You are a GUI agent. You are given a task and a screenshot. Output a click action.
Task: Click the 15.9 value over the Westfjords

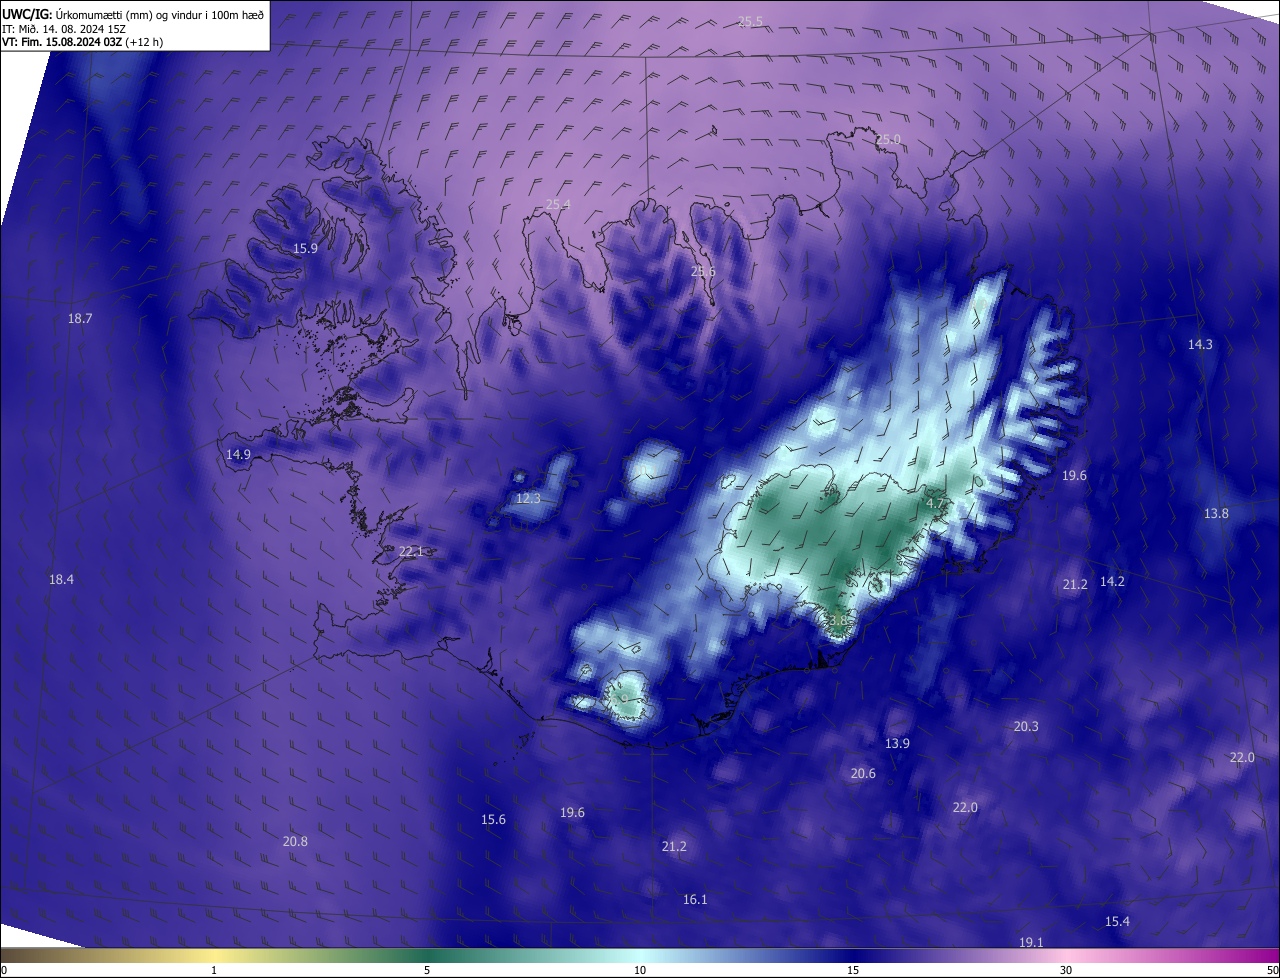coord(305,249)
